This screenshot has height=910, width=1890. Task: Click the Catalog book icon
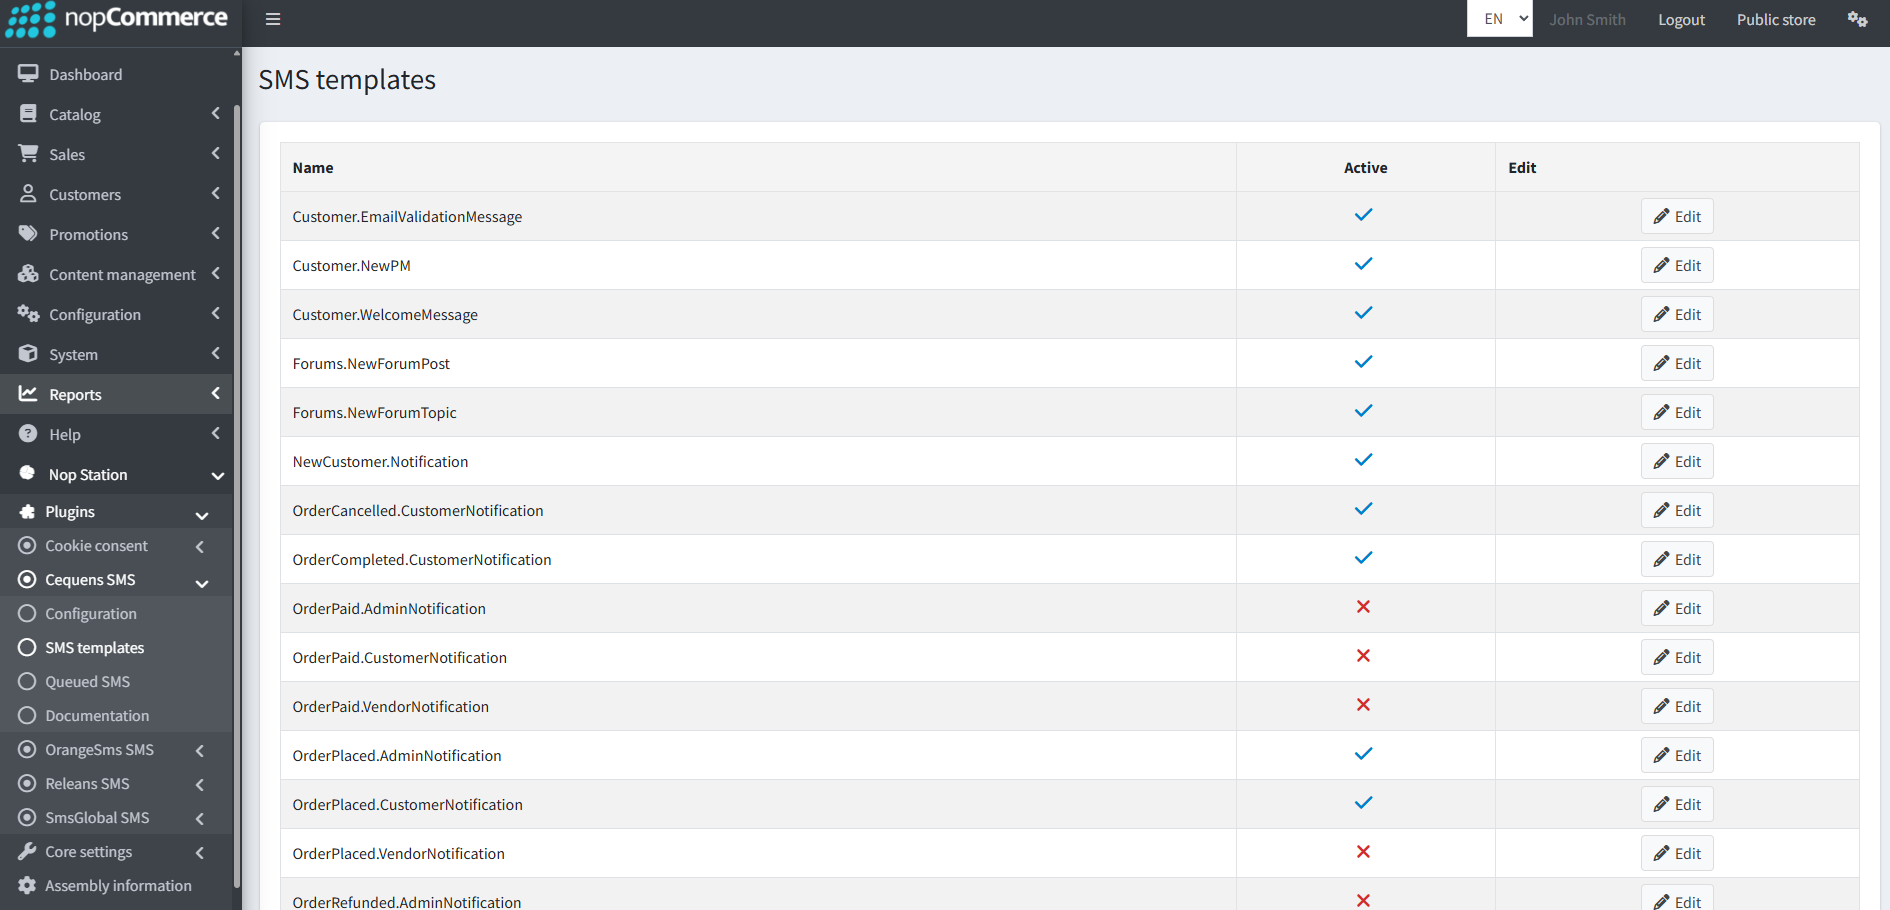(28, 114)
